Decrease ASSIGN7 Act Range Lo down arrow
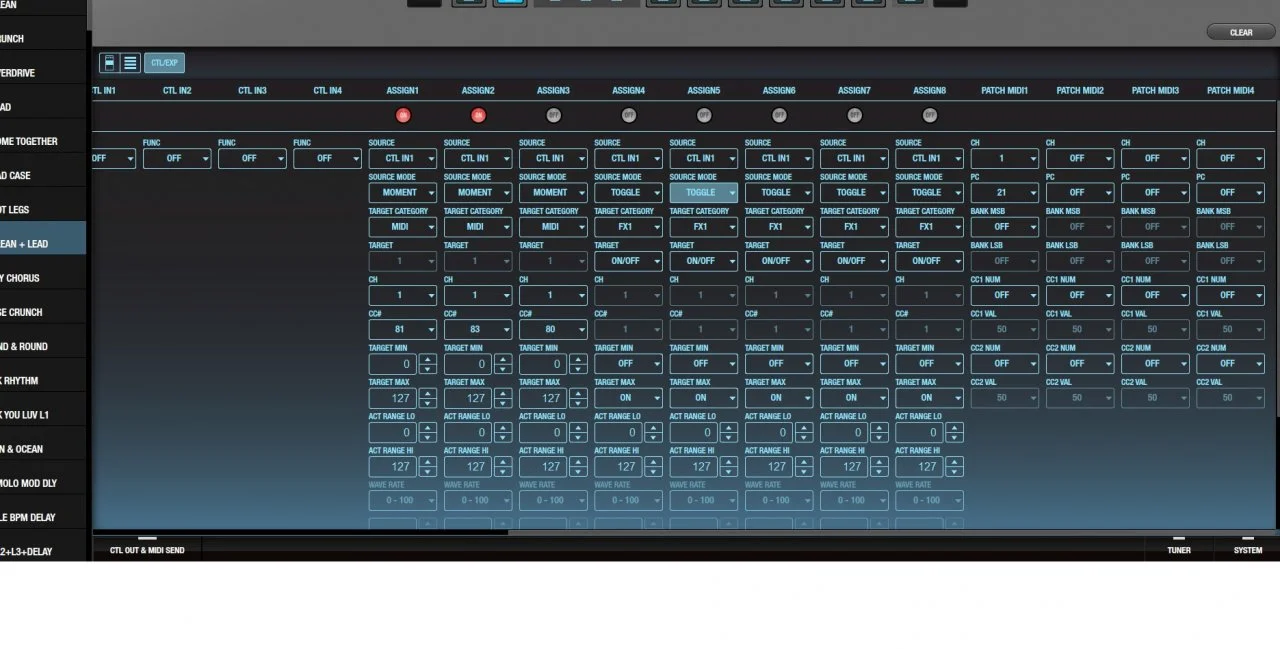1280x649 pixels. [879, 438]
